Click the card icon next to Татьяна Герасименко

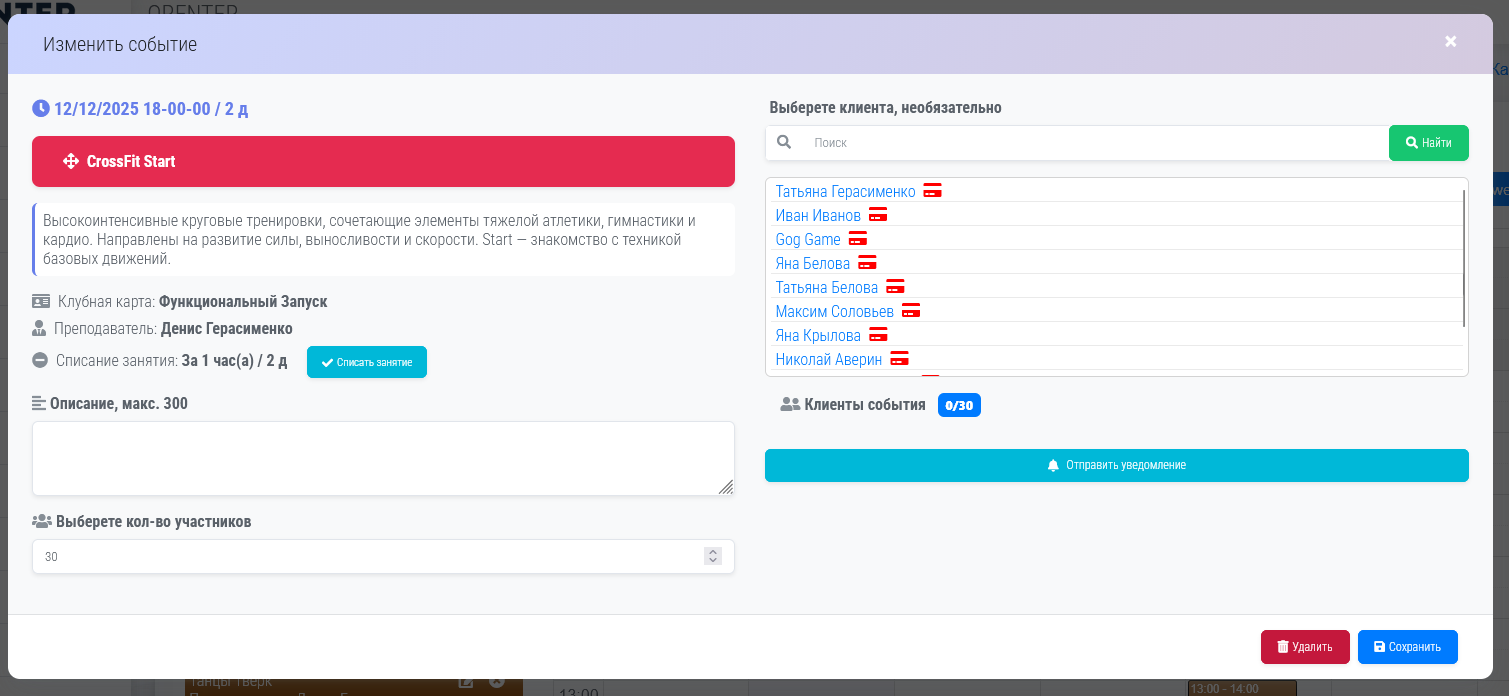pyautogui.click(x=932, y=191)
